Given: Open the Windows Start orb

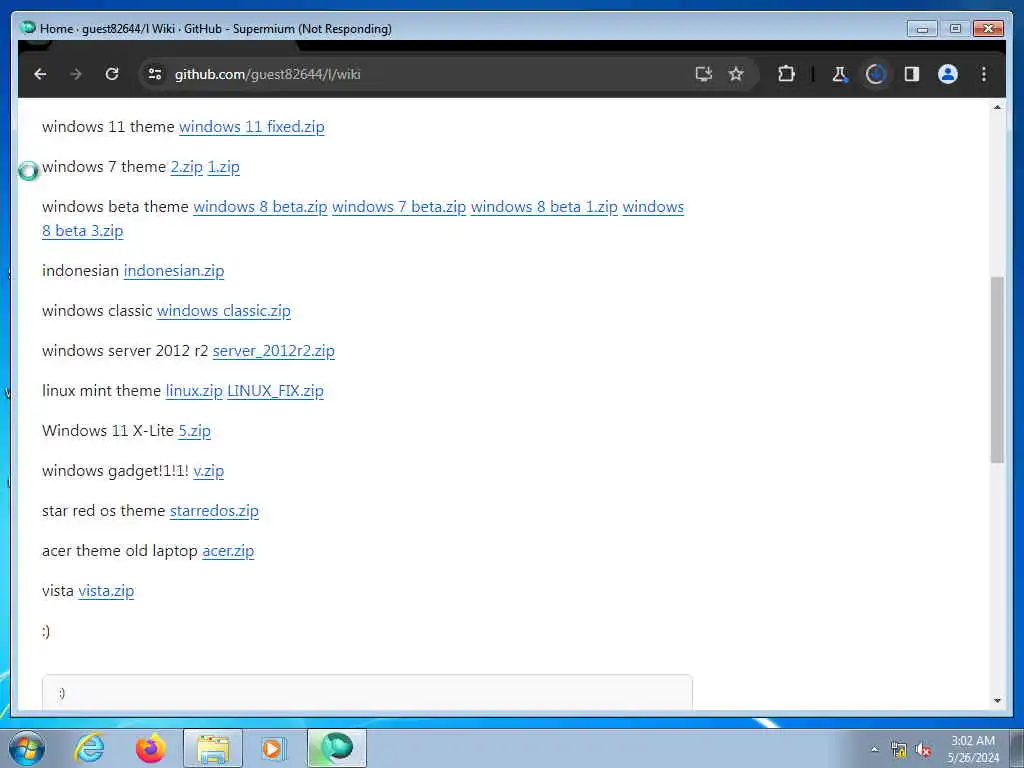Looking at the screenshot, I should (27, 748).
